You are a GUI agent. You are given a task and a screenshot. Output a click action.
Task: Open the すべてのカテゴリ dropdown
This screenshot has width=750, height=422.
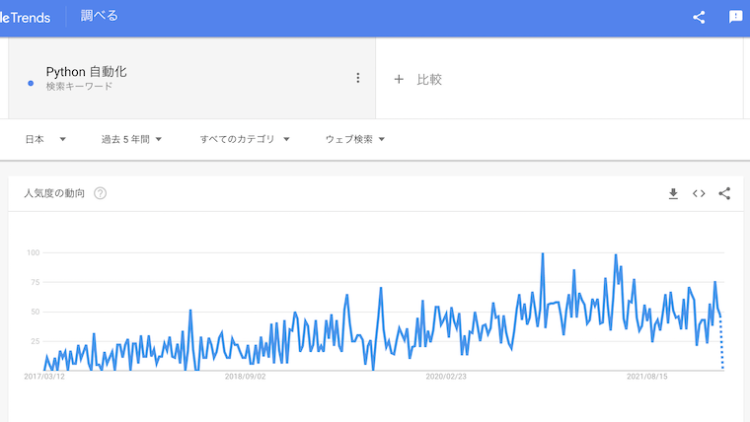(244, 139)
